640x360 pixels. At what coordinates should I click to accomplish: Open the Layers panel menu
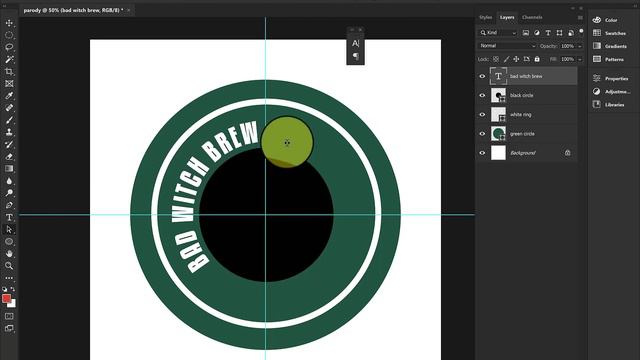coord(580,18)
